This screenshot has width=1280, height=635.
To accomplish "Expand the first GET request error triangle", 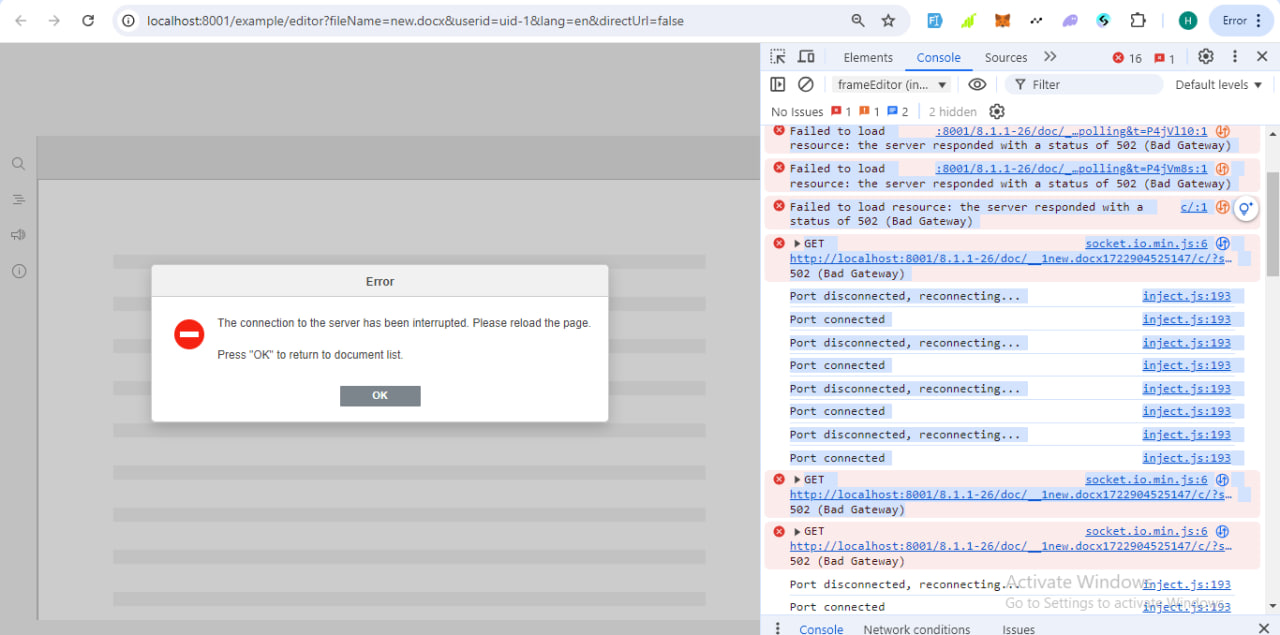I will (x=797, y=244).
